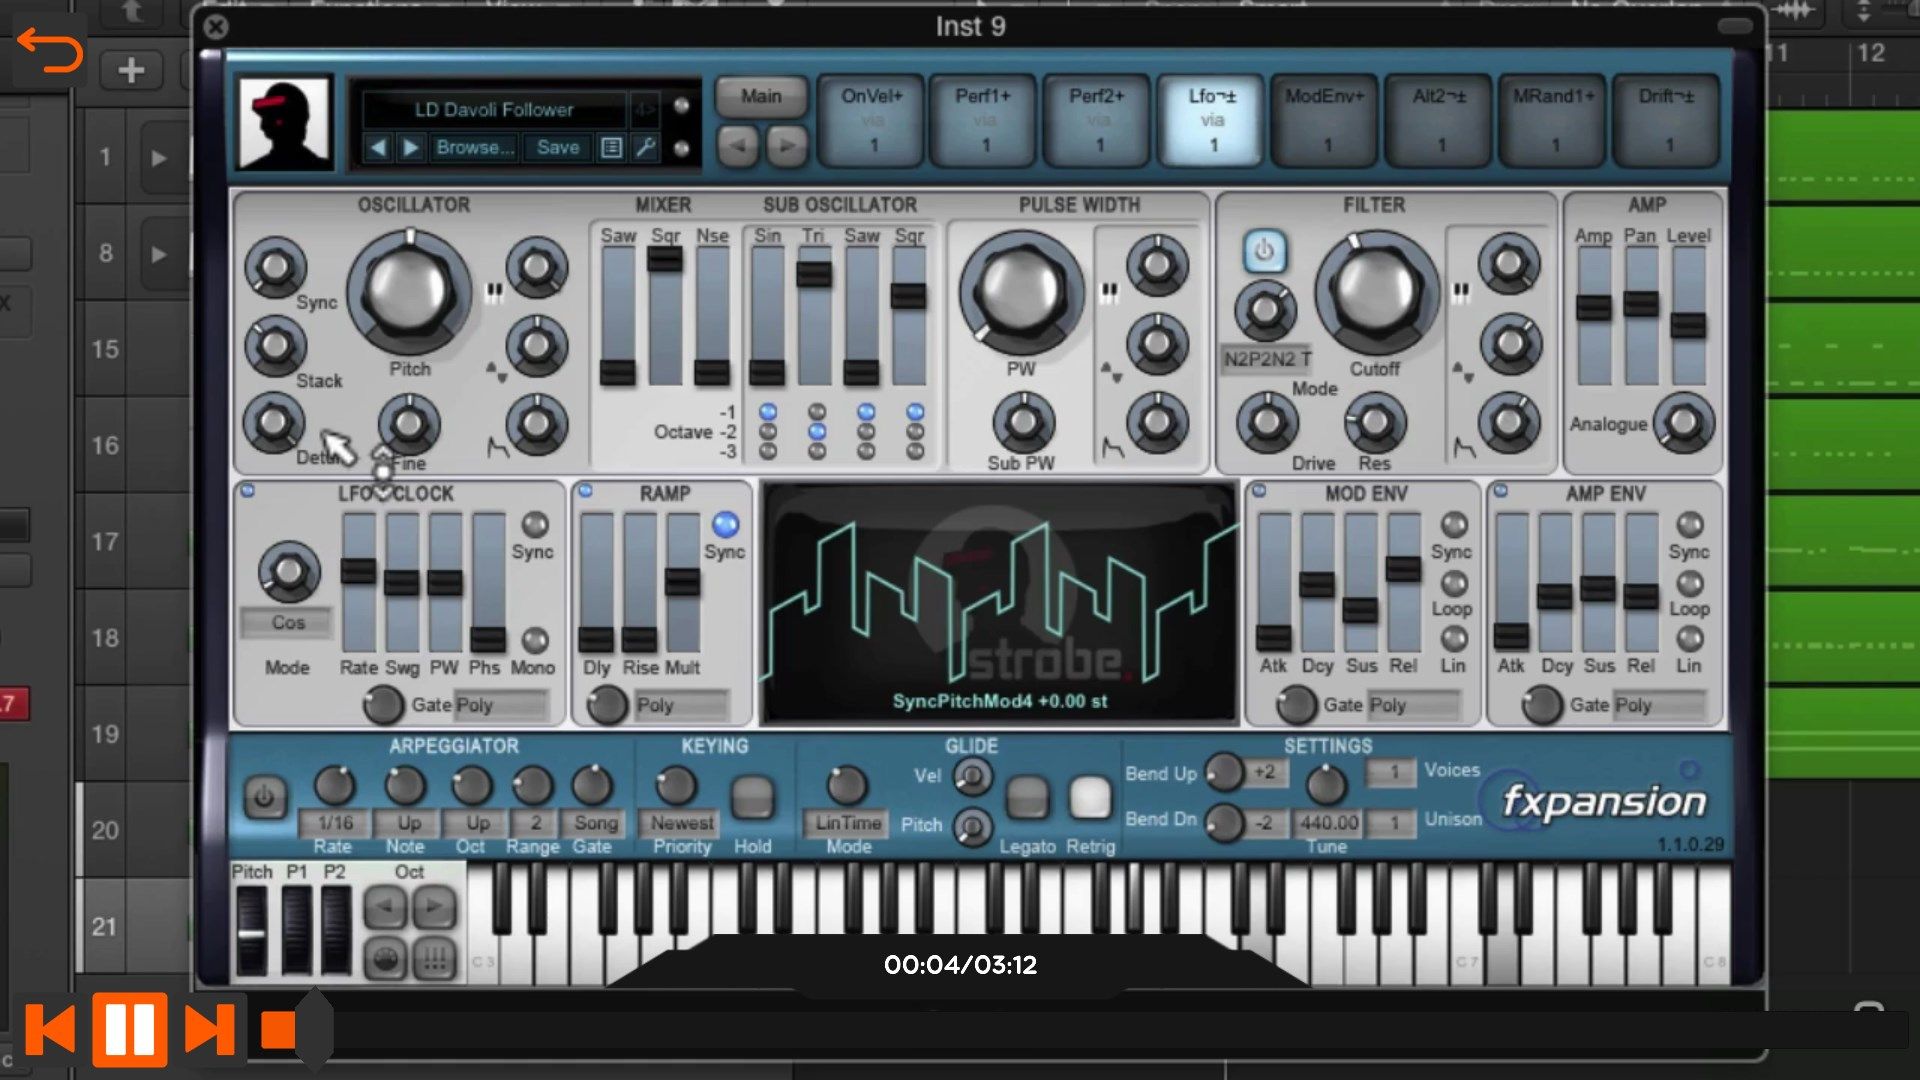Image resolution: width=1920 pixels, height=1080 pixels.
Task: Click the oscillator Sync knob
Action: tap(275, 267)
